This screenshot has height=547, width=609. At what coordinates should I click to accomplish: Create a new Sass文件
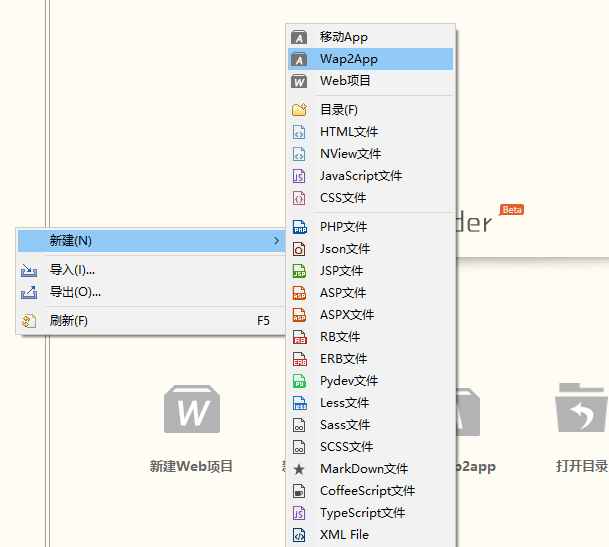coord(371,425)
